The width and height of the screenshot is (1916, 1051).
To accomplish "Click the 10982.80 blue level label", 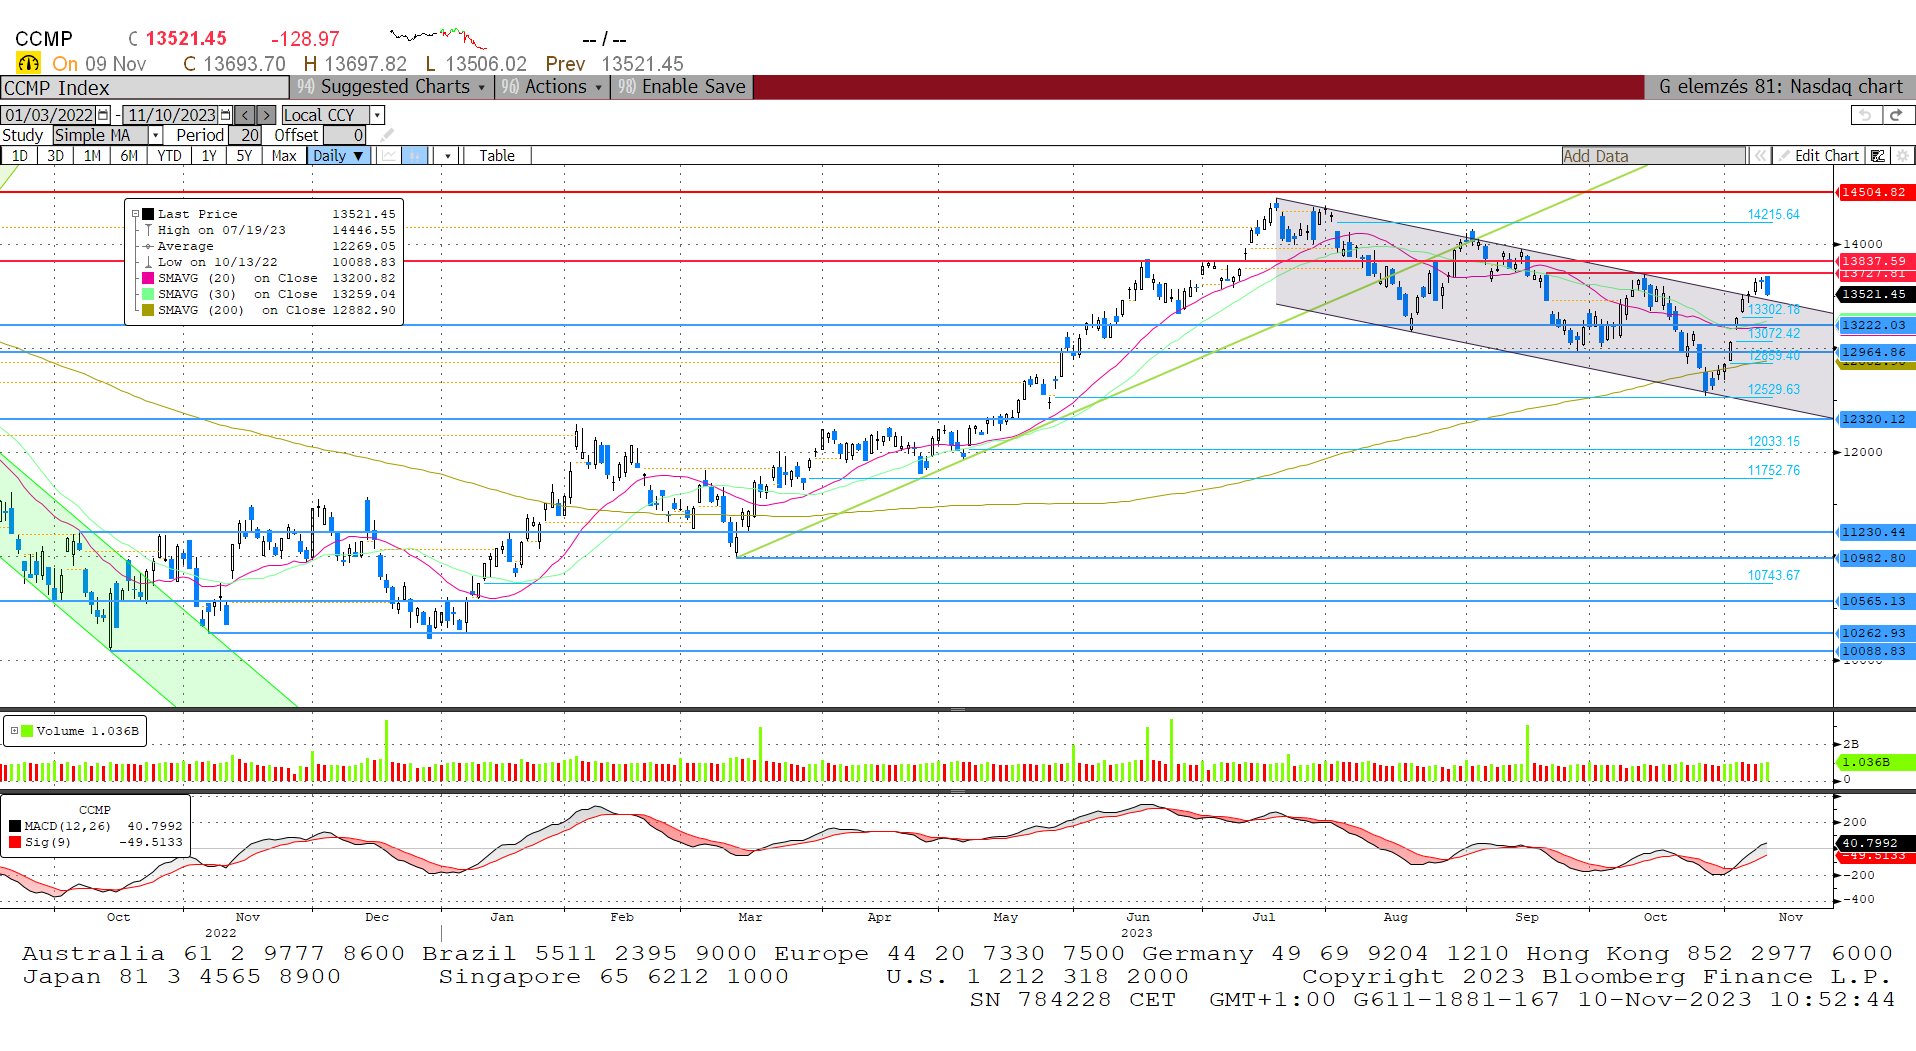I will coord(1874,558).
